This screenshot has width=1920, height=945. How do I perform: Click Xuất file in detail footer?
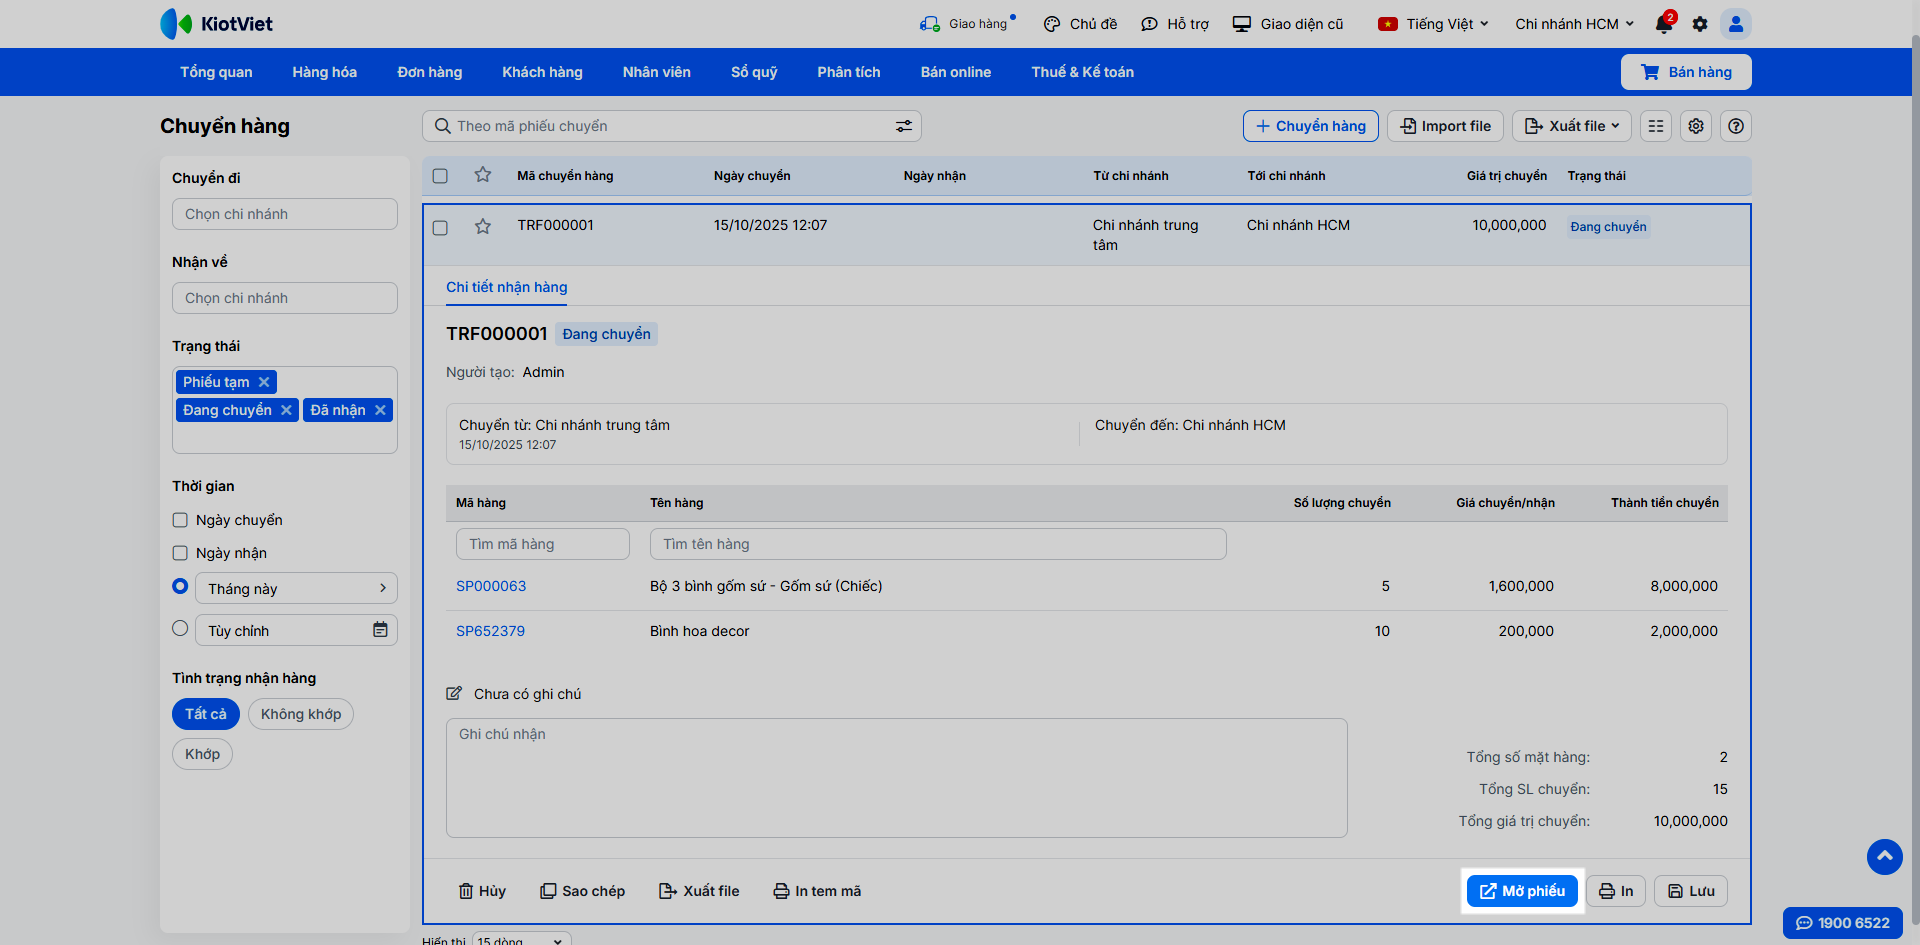pyautogui.click(x=699, y=891)
